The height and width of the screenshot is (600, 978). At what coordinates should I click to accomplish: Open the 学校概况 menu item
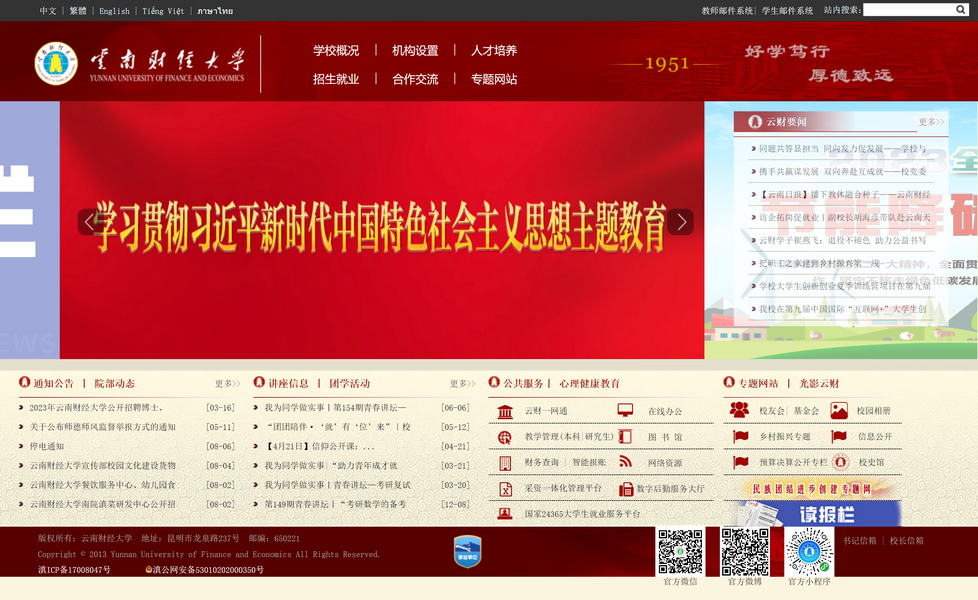[x=336, y=50]
